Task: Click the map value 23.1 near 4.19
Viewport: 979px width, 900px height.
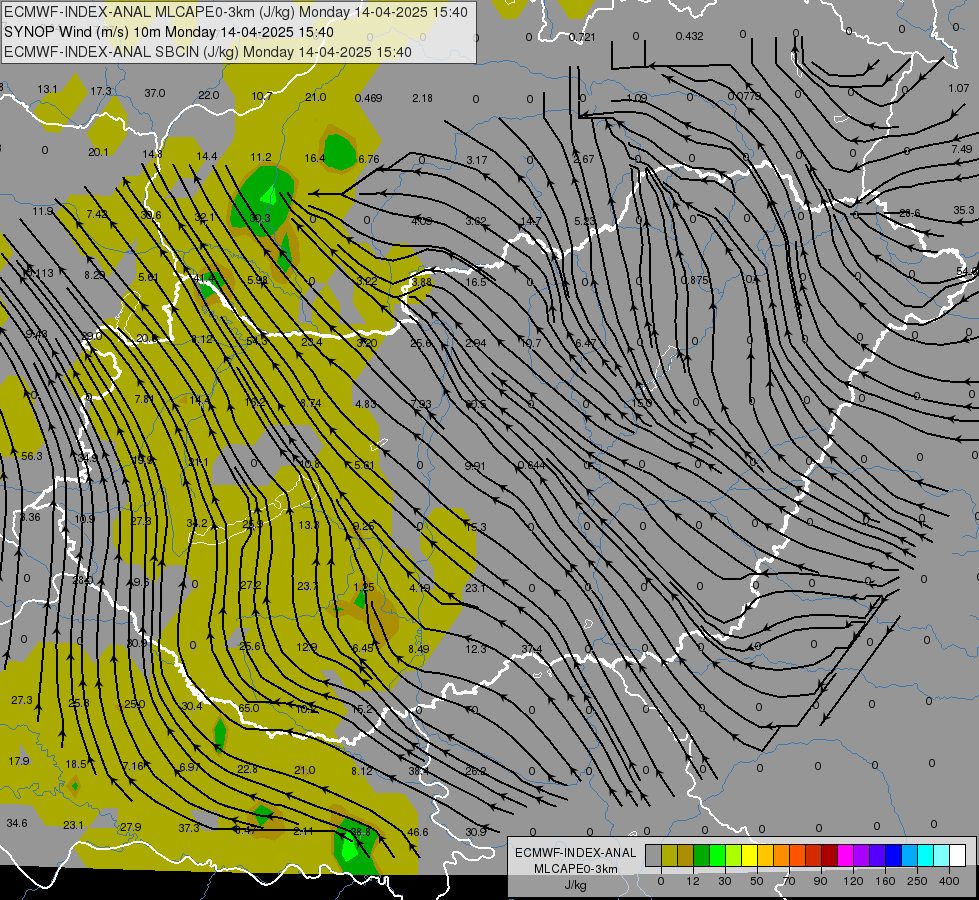Action: tap(476, 588)
